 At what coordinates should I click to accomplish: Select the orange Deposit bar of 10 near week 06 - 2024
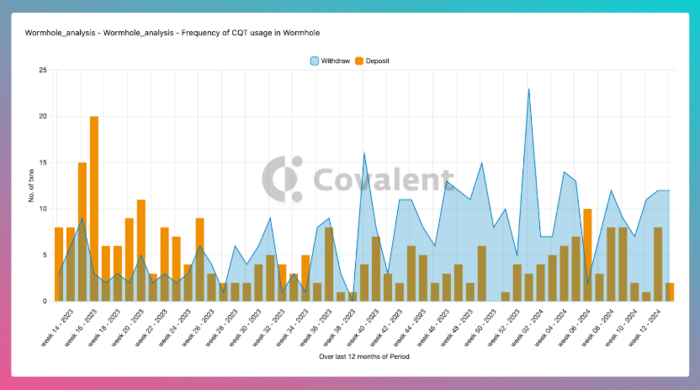(588, 255)
